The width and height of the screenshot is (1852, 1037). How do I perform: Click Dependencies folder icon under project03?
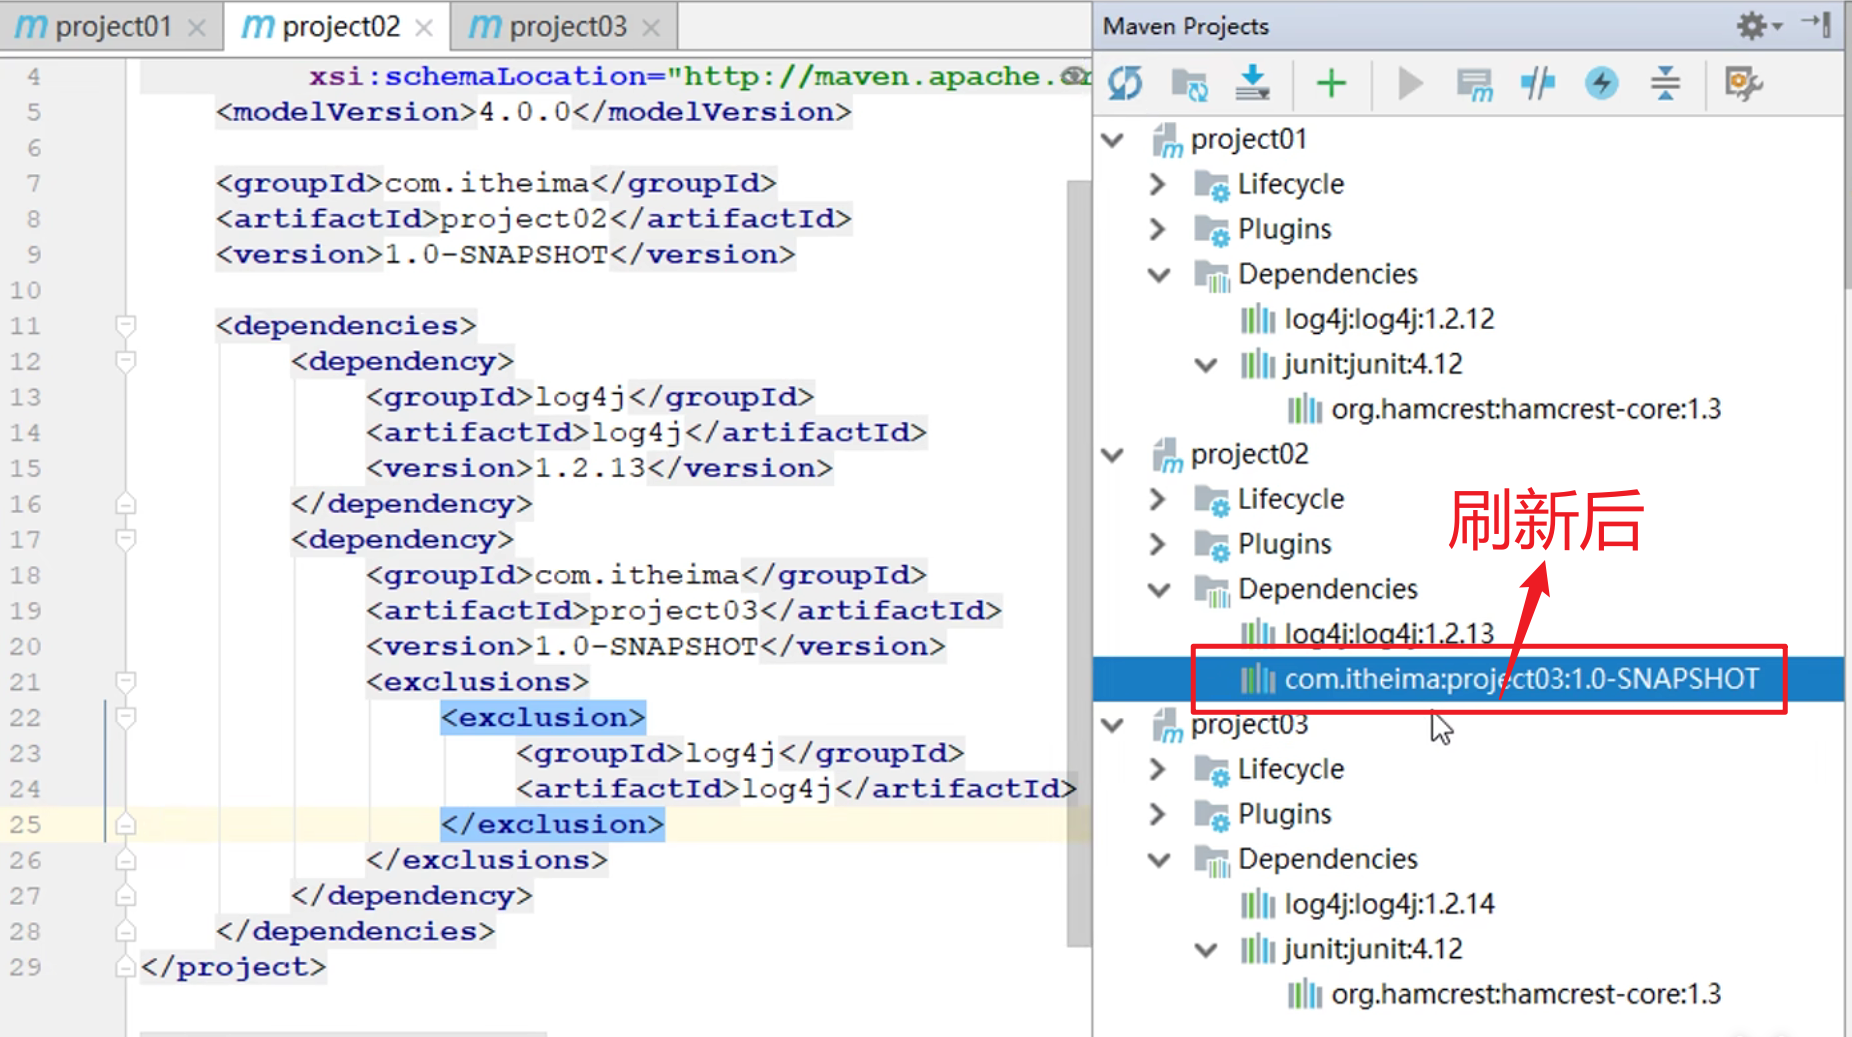(x=1212, y=860)
